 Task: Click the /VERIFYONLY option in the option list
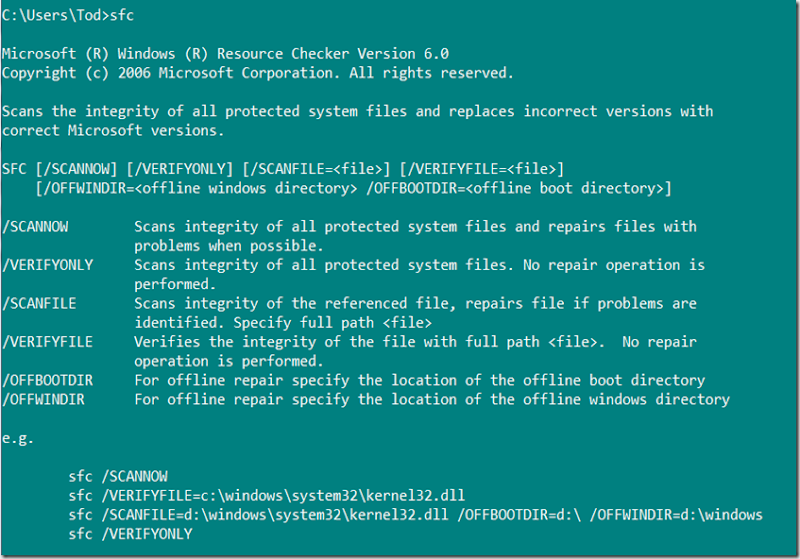(x=48, y=265)
